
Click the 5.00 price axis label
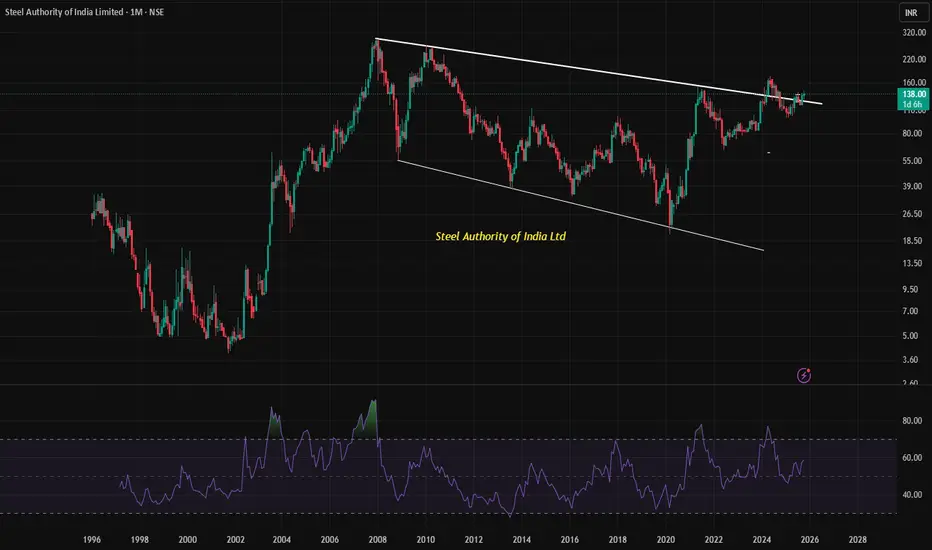910,336
